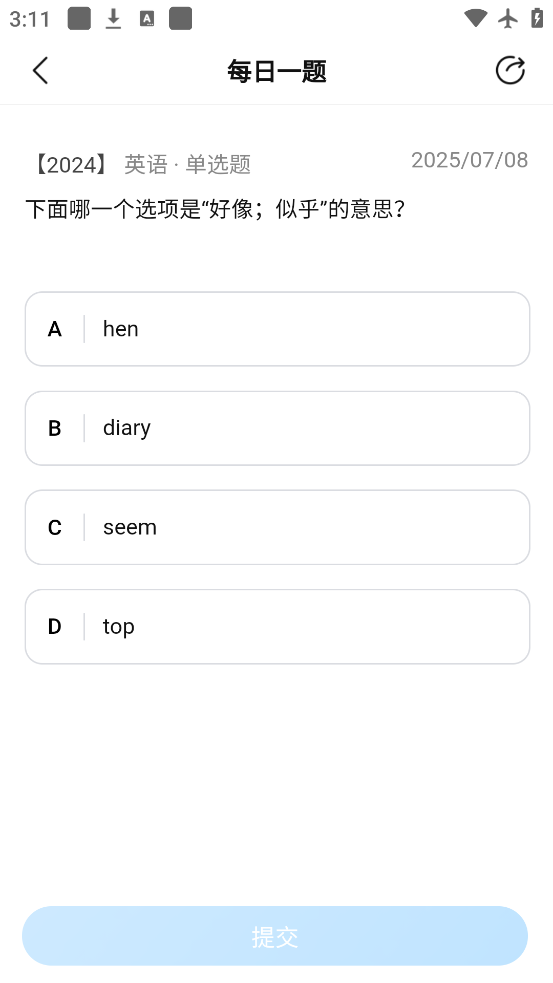
Task: Tap the 英语 · 单选题 category label
Action: click(x=187, y=164)
